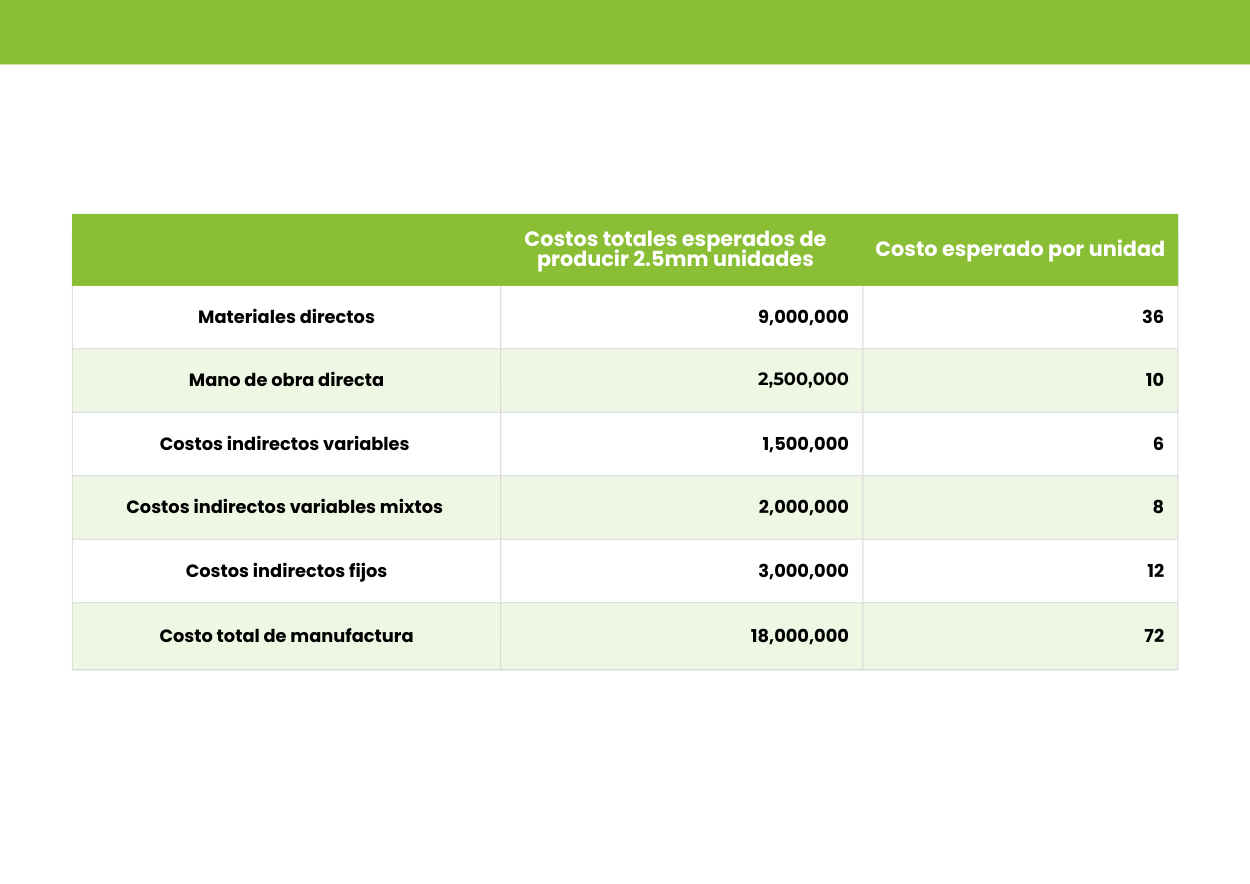The image size is (1250, 884).
Task: Click the unit cost value 10
Action: click(x=1154, y=380)
